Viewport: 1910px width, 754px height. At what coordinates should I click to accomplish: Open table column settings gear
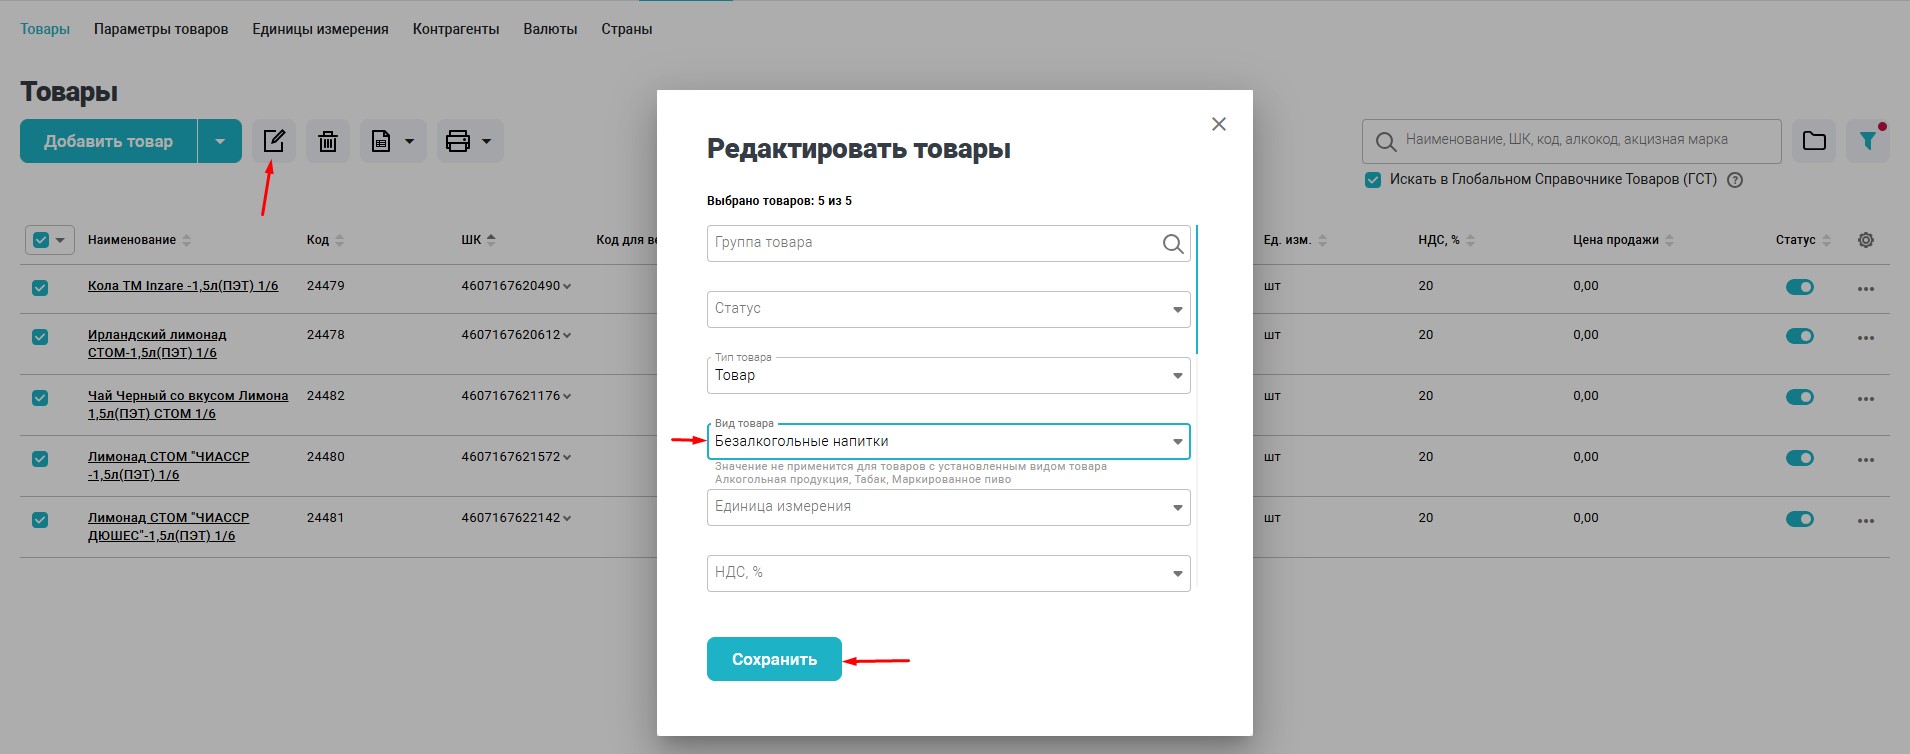(1865, 240)
